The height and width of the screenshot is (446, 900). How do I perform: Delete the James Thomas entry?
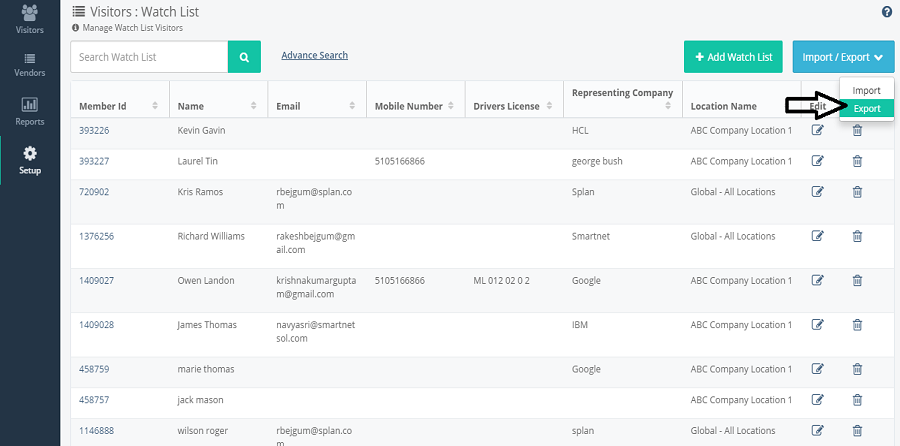[x=857, y=325]
